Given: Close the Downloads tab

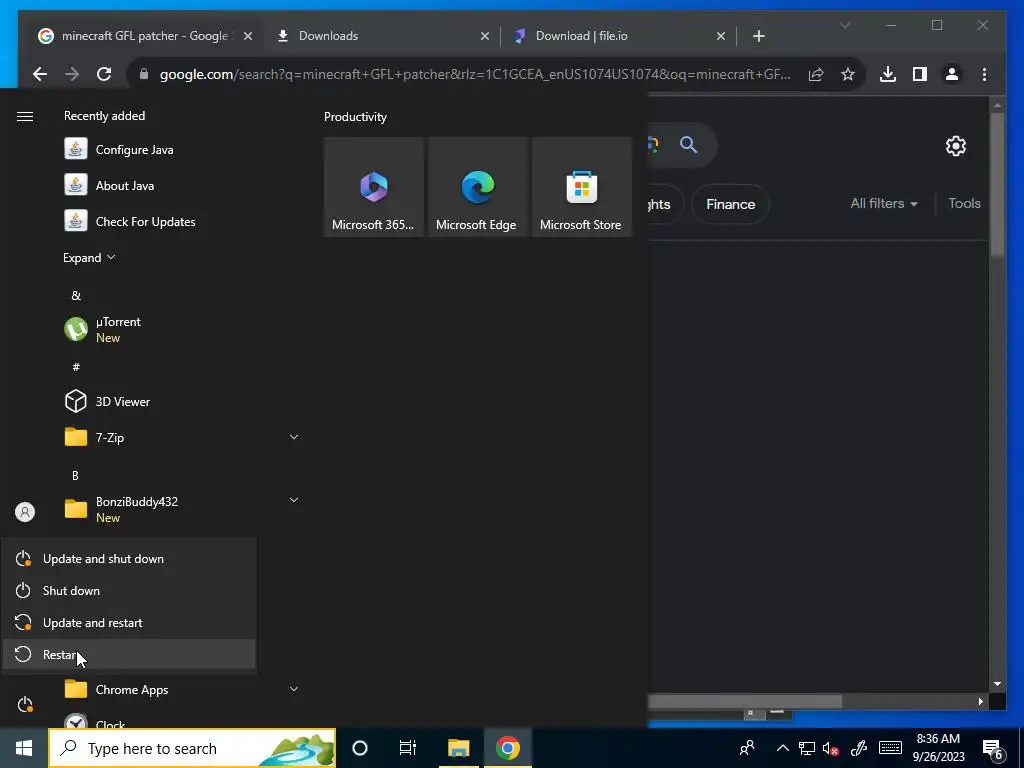Looking at the screenshot, I should 485,36.
